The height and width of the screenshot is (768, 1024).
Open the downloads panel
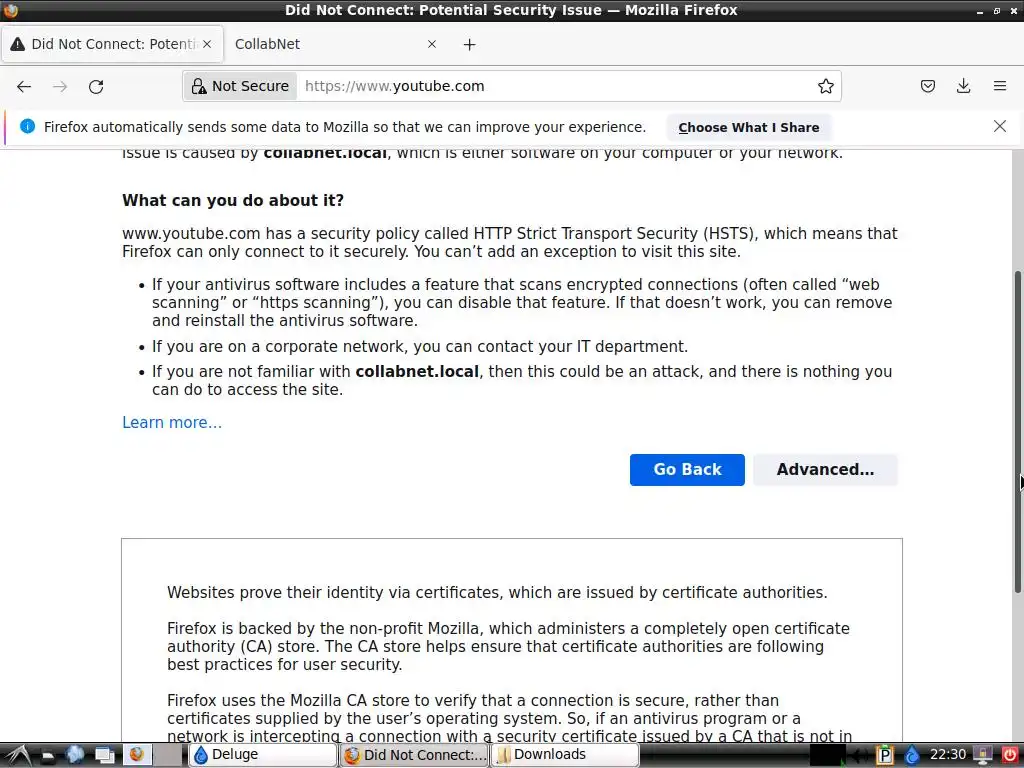point(963,86)
